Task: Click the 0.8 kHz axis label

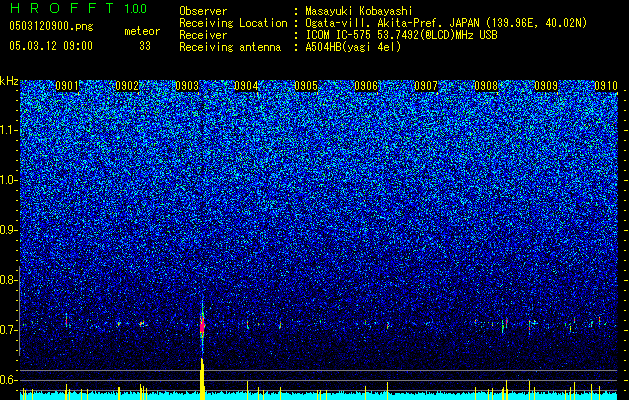Action: [9, 280]
